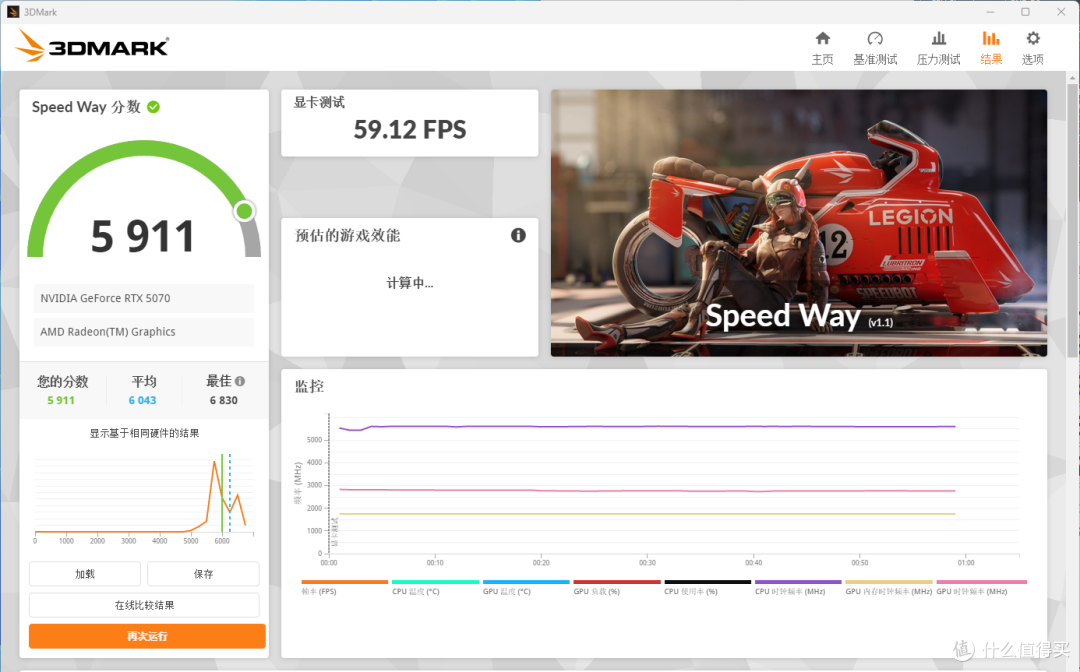Image resolution: width=1080 pixels, height=672 pixels.
Task: Open the 基准测试 benchmark gauge icon
Action: click(875, 39)
